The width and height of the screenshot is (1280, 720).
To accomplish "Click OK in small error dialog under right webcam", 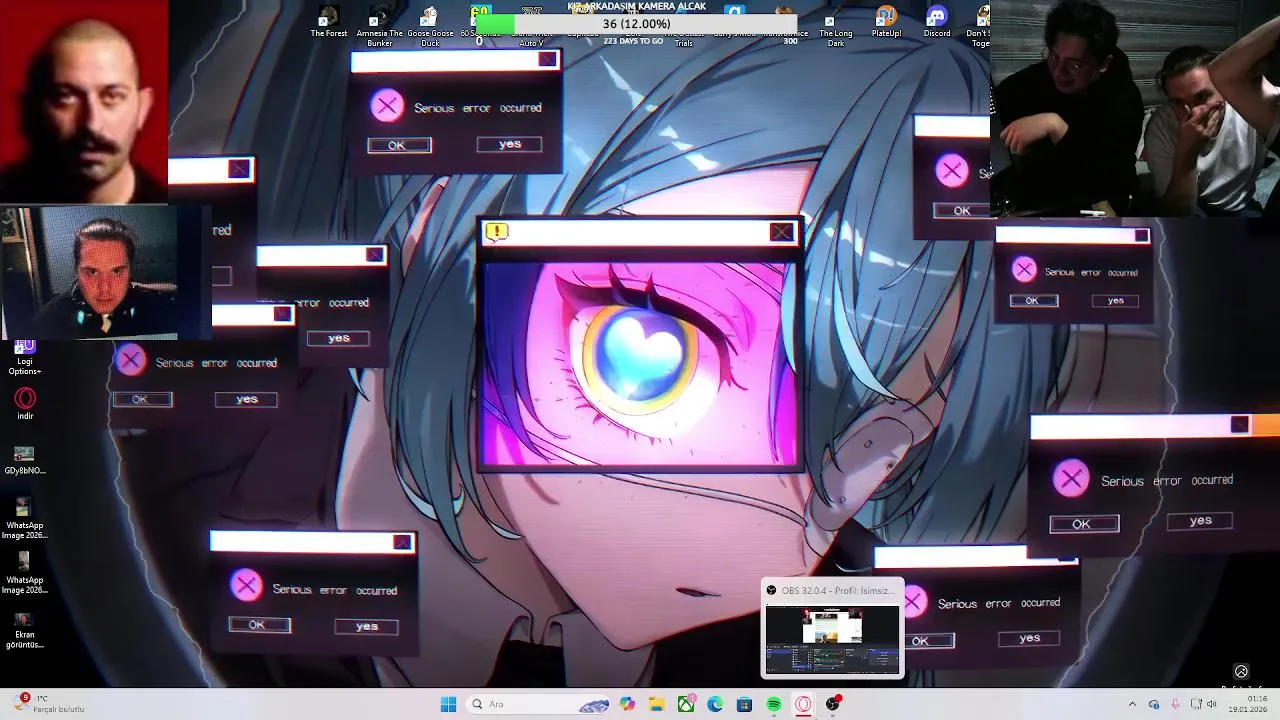I will tap(1033, 300).
